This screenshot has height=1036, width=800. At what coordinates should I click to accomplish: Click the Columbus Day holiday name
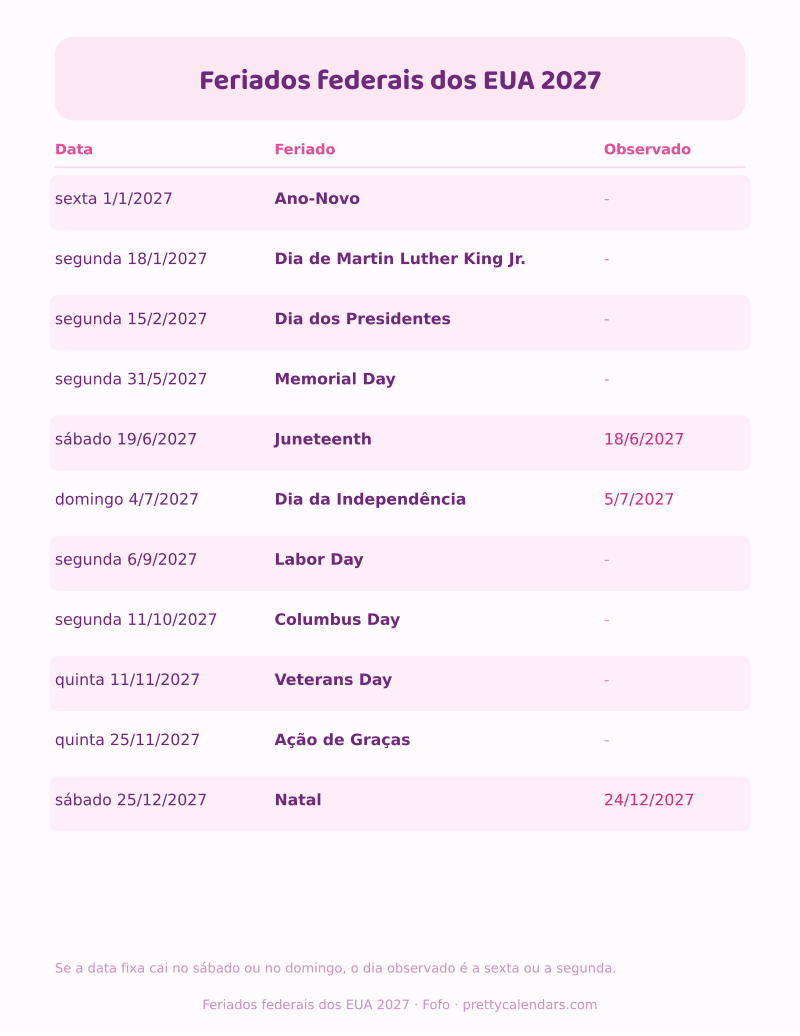coord(337,620)
